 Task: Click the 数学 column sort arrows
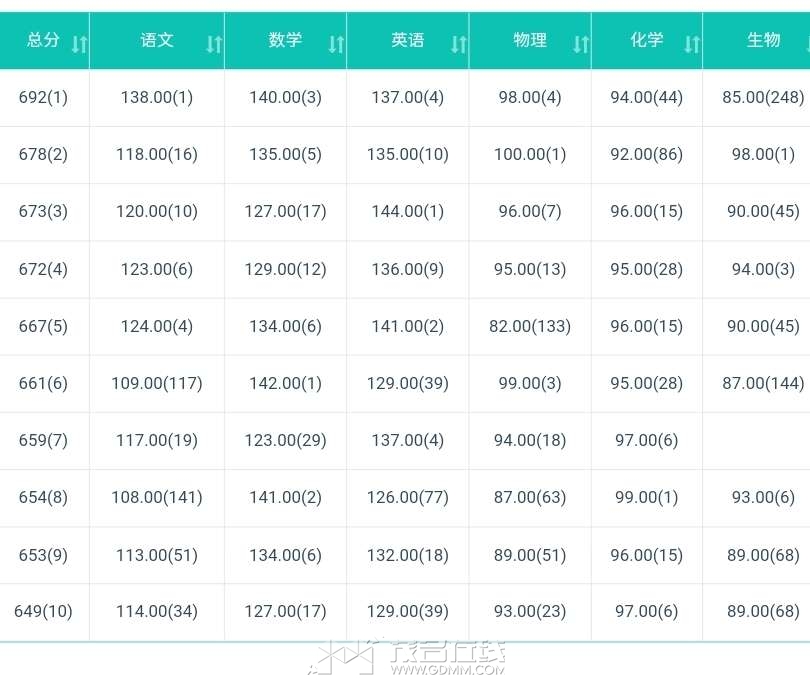point(337,44)
